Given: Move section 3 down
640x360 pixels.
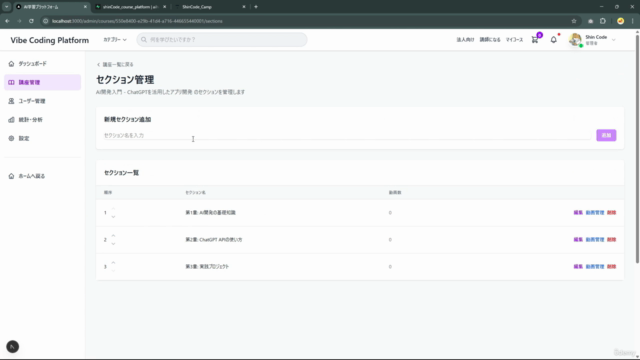Looking at the screenshot, I should pos(113,270).
